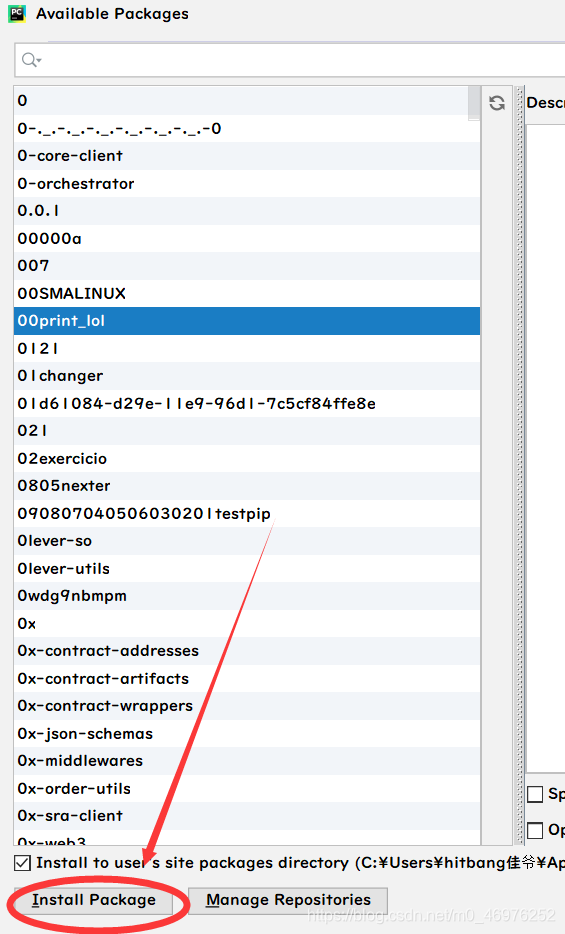Select the 0-orchestrator package
The image size is (565, 934).
click(x=247, y=183)
